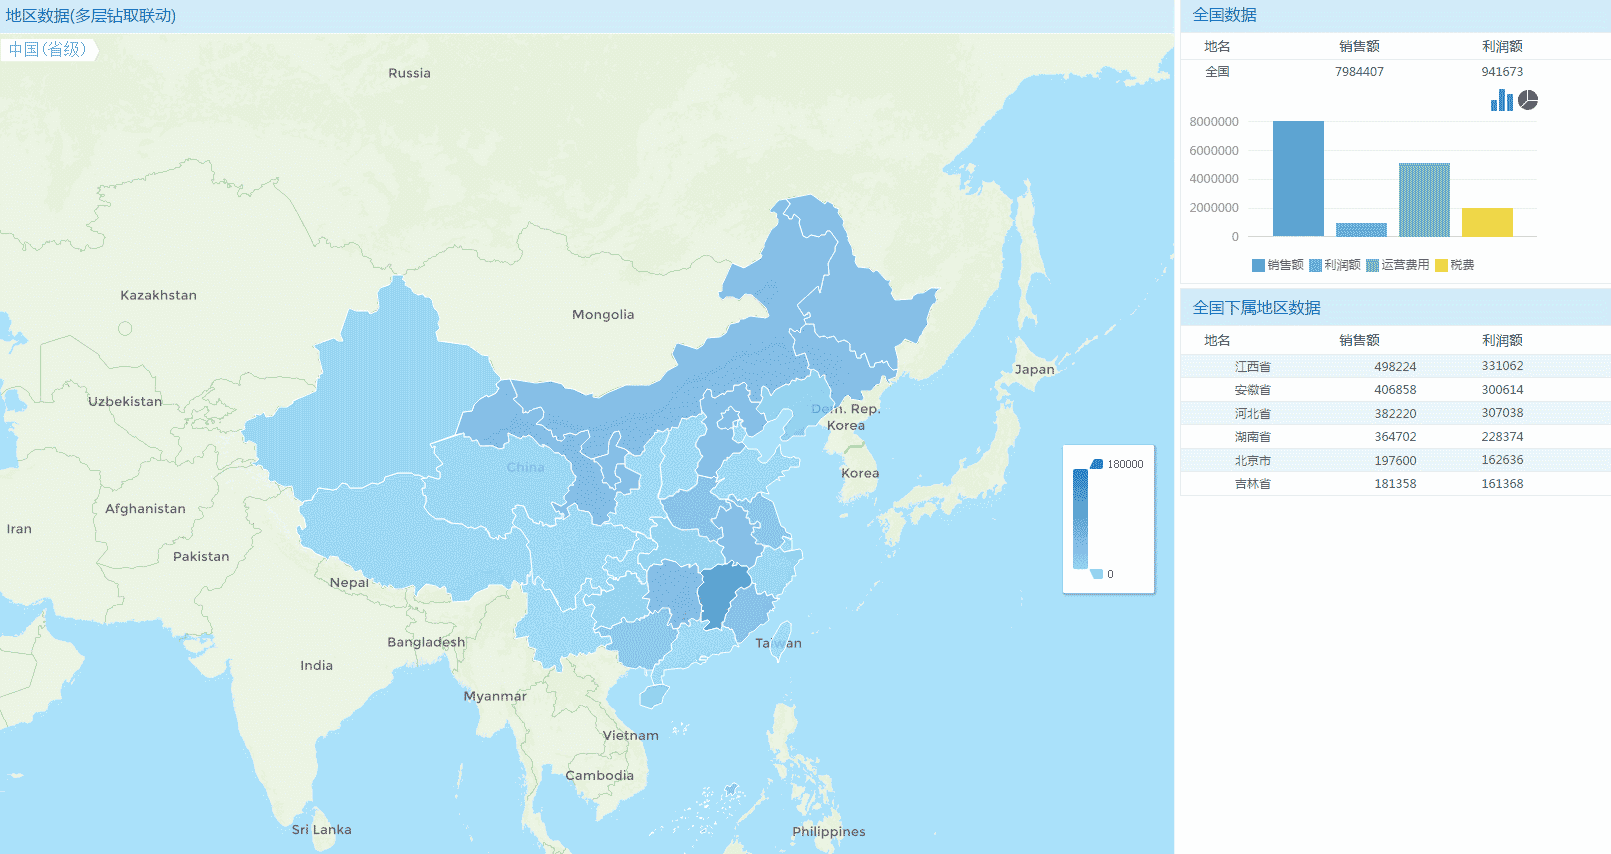
Task: Click the 地区数据(多层钻取联动) panel title
Action: click(x=91, y=16)
